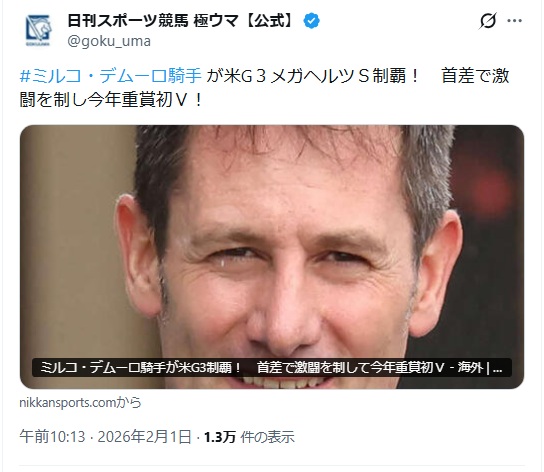Click the truncated ellipsis in the card headline
The width and height of the screenshot is (544, 472).
(498, 369)
